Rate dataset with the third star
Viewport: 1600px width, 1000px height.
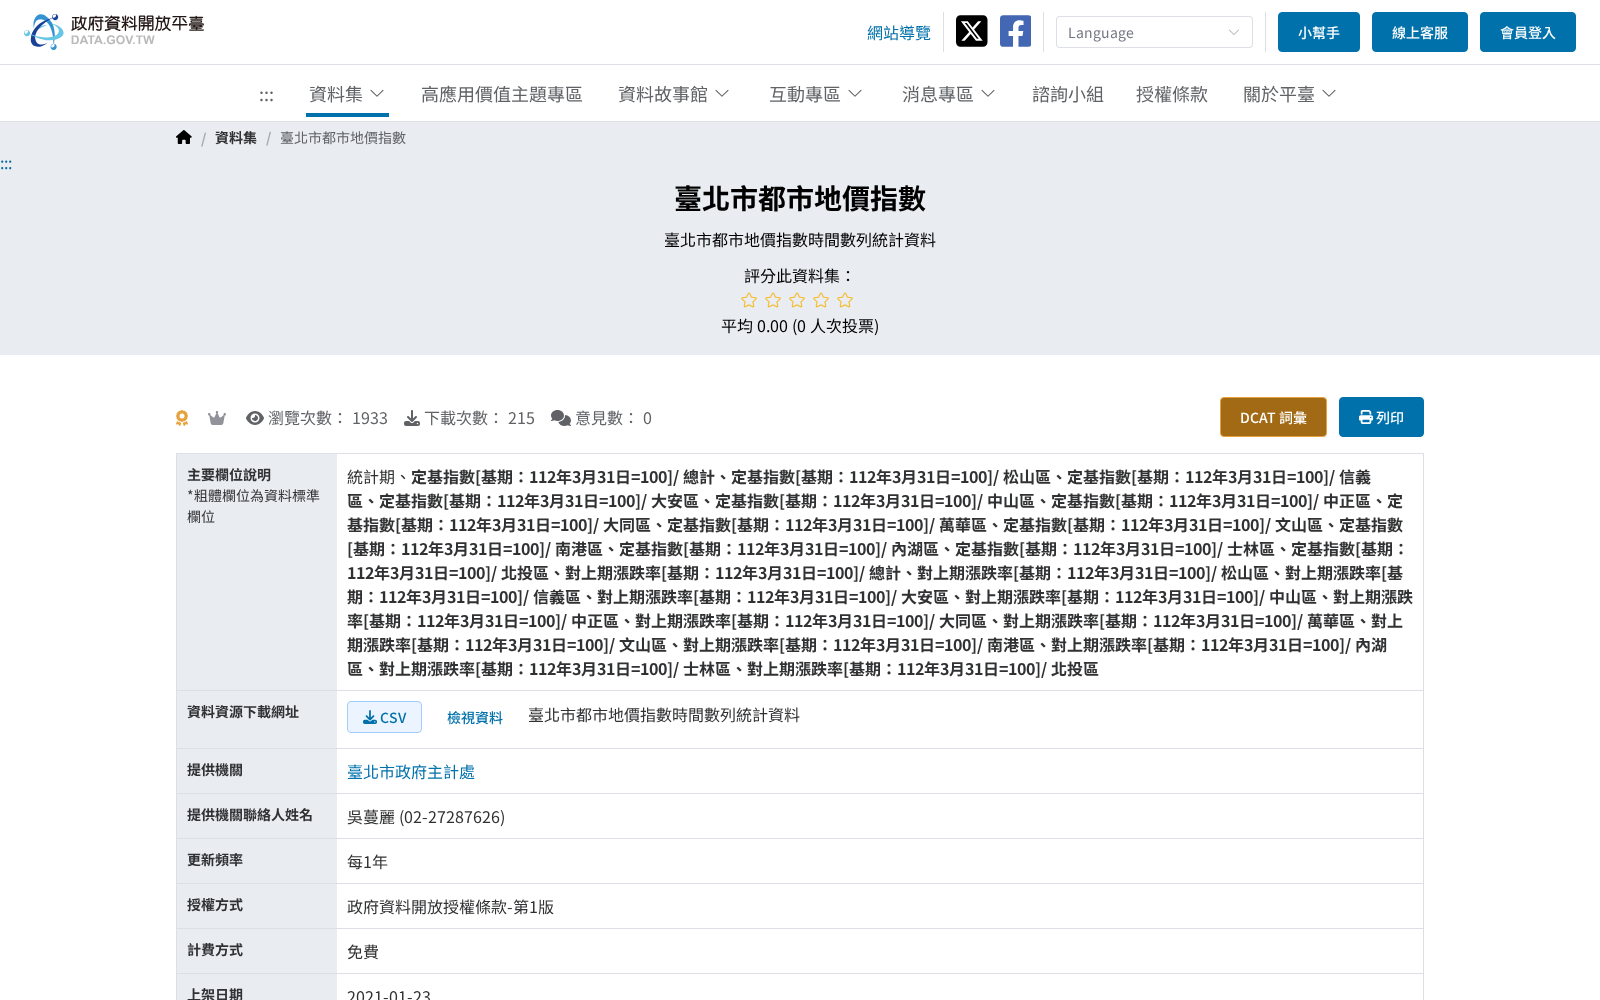797,300
